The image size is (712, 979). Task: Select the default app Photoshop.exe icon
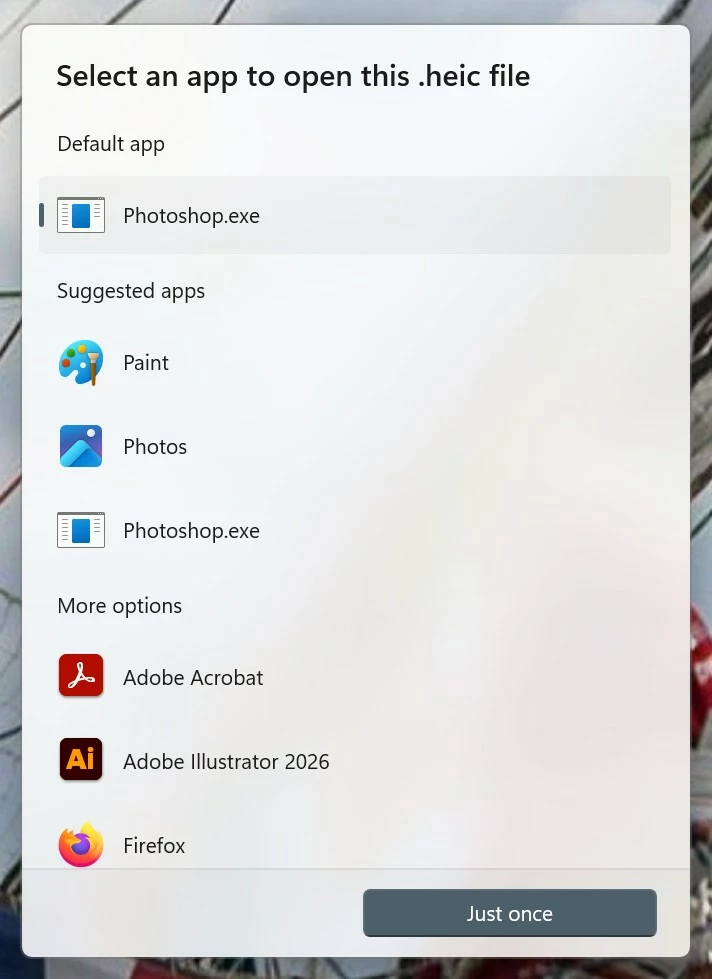81,215
